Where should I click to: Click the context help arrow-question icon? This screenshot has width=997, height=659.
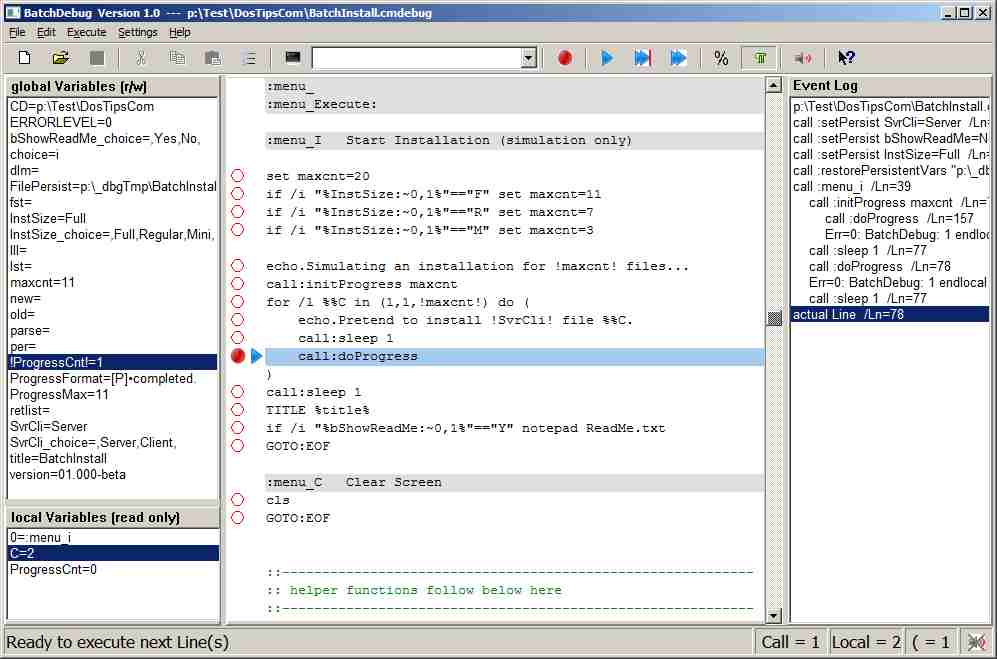pyautogui.click(x=846, y=58)
